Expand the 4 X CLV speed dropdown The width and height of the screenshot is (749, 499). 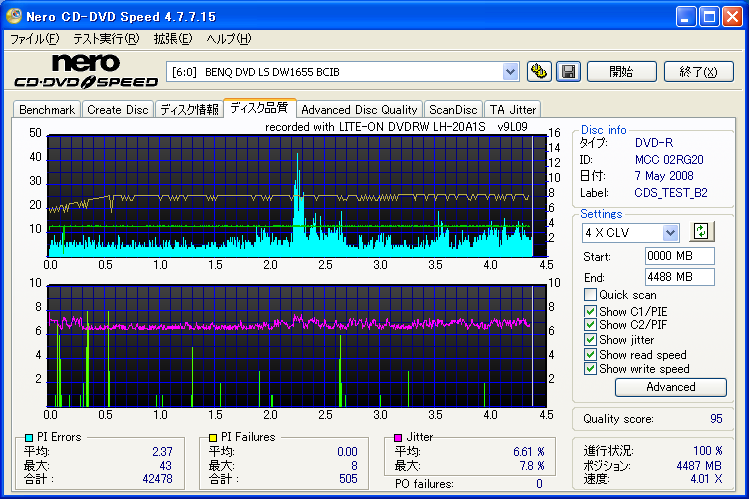point(670,233)
